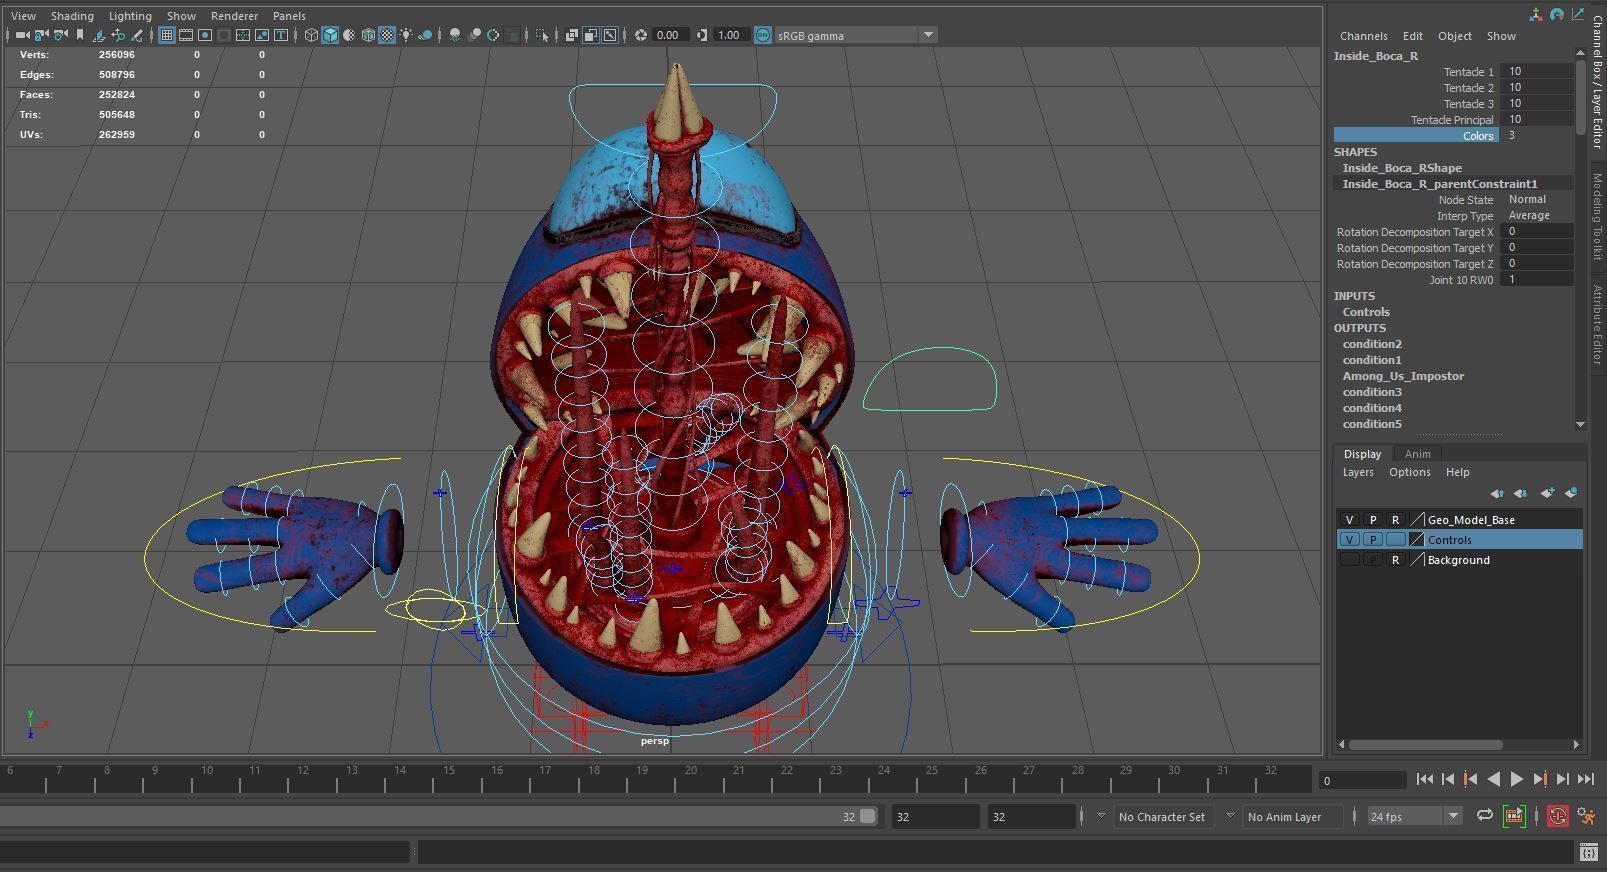Image resolution: width=1607 pixels, height=872 pixels.
Task: Toggle X-Ray Active Components icon
Action: (590, 35)
